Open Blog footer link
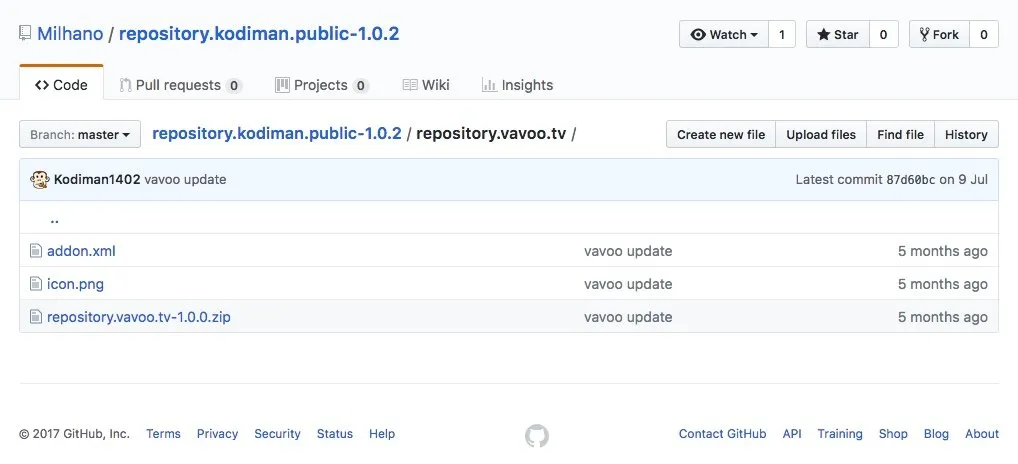The image size is (1018, 464). [936, 433]
